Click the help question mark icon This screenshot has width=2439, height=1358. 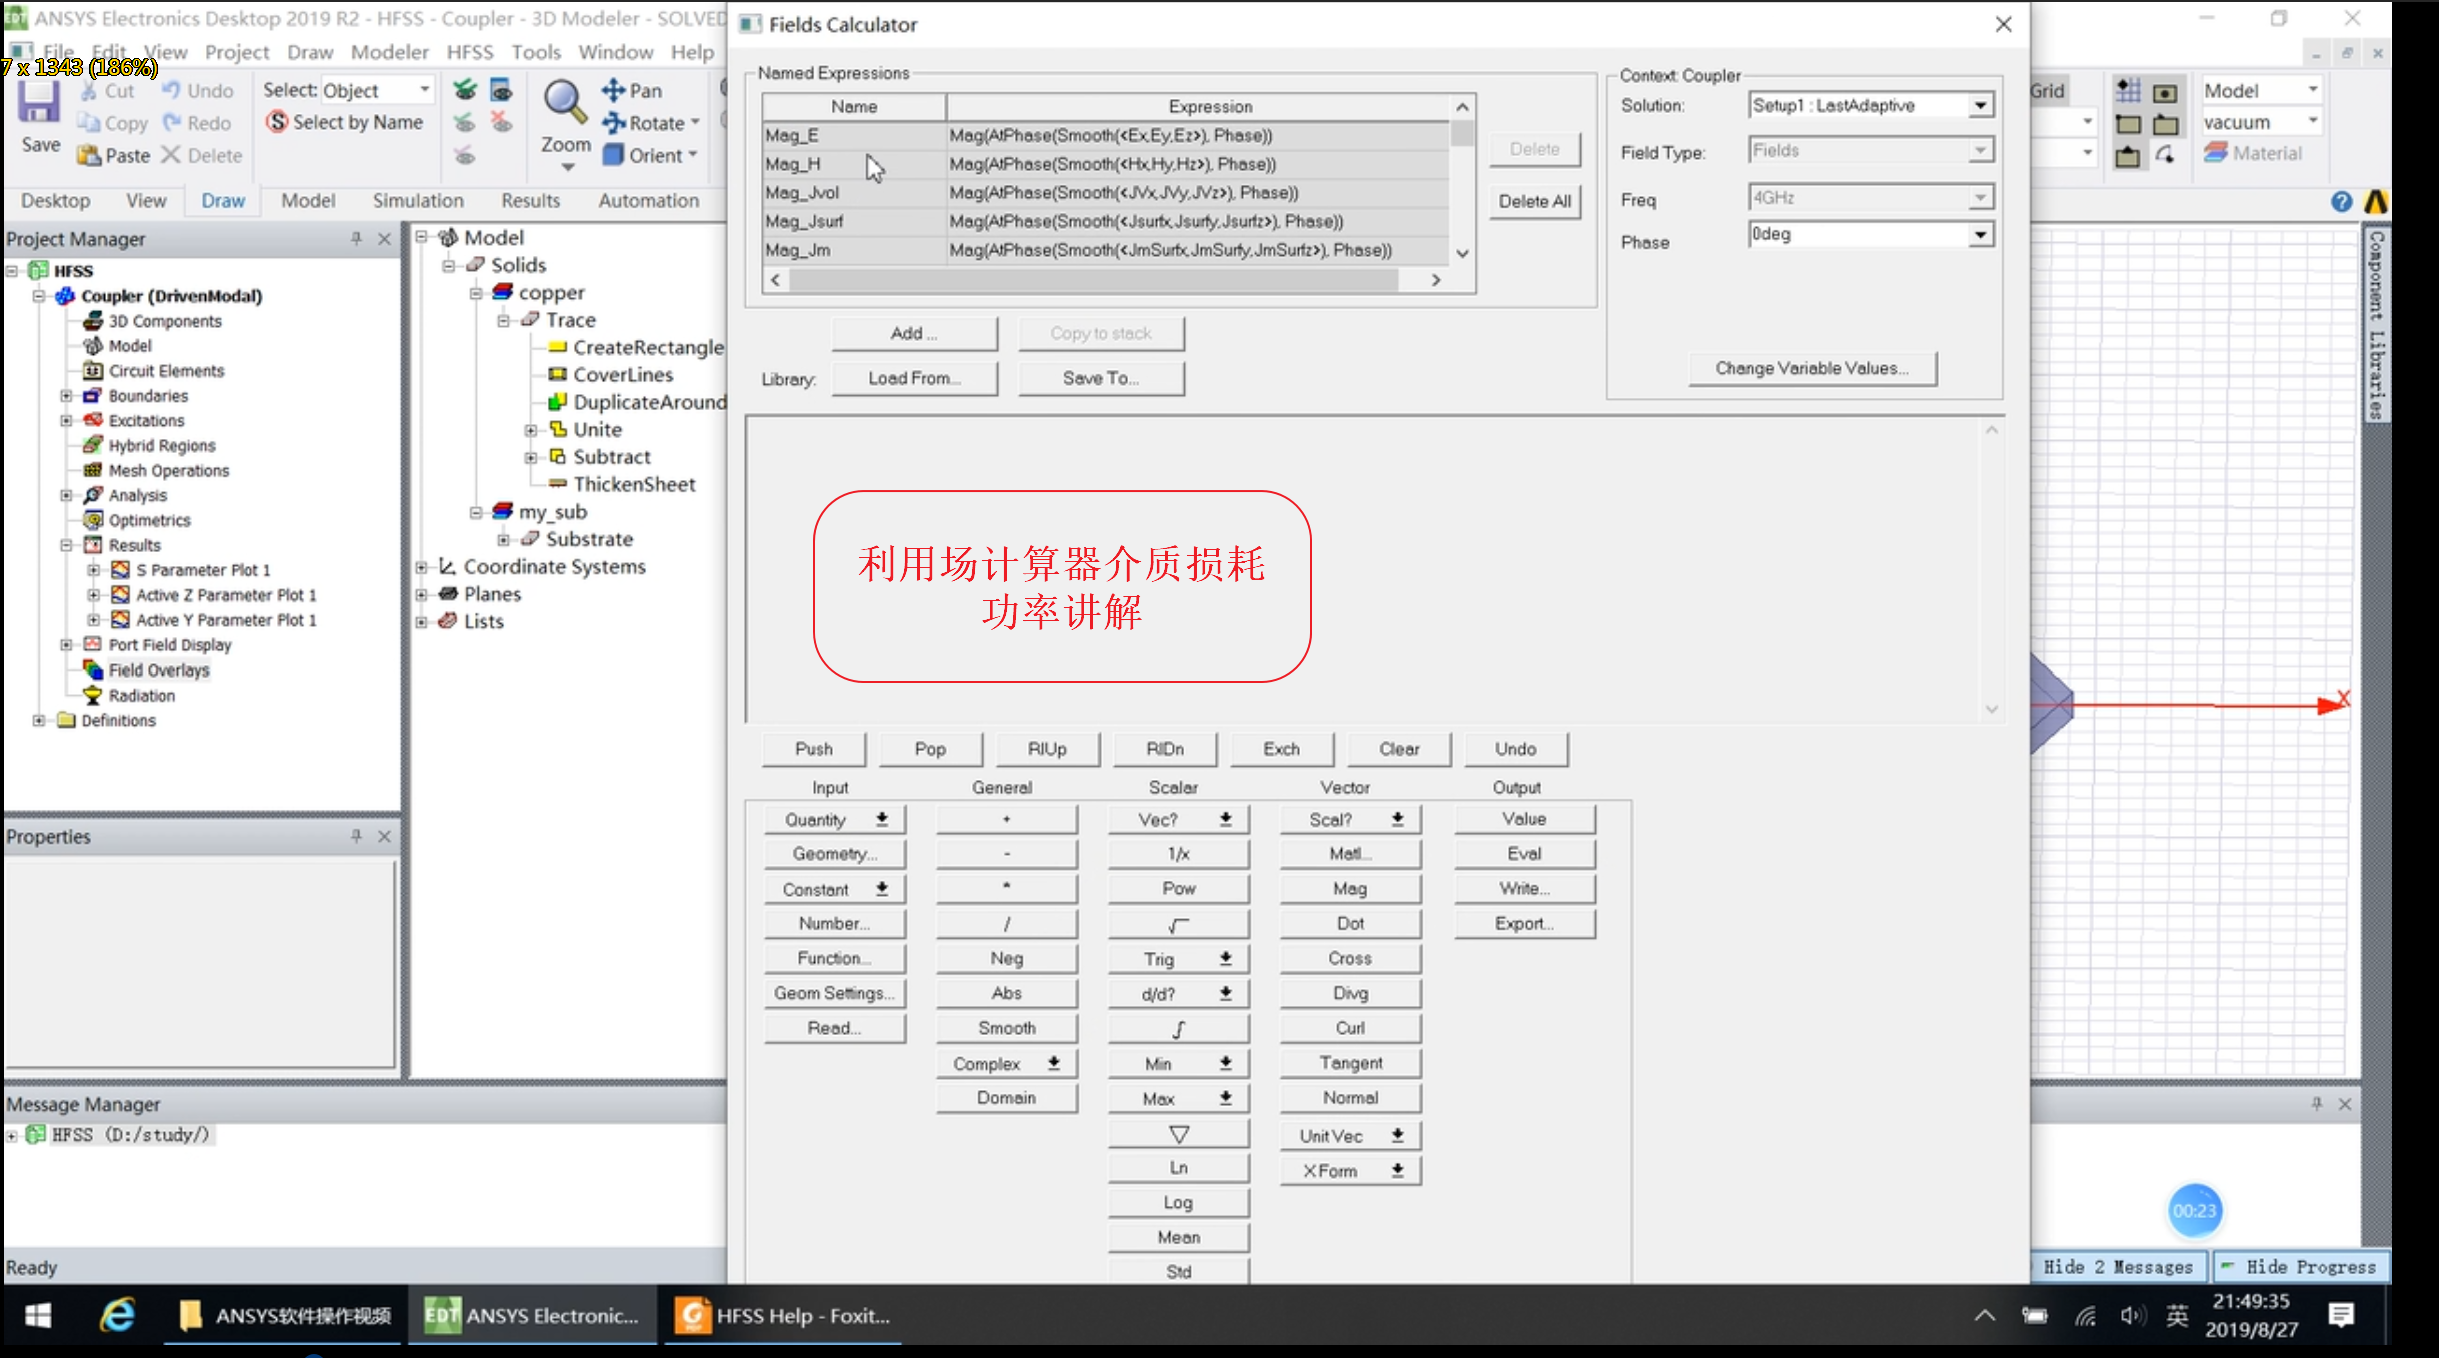pyautogui.click(x=2342, y=202)
